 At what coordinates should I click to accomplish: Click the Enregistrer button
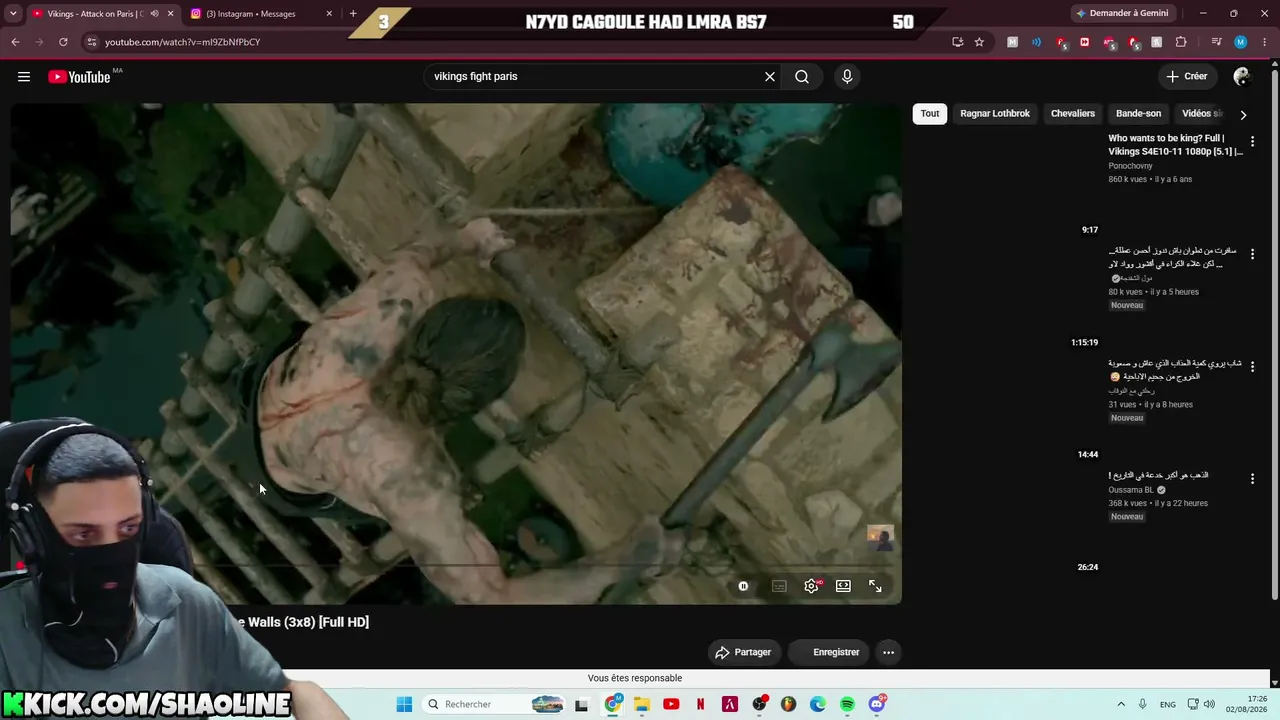(x=829, y=652)
